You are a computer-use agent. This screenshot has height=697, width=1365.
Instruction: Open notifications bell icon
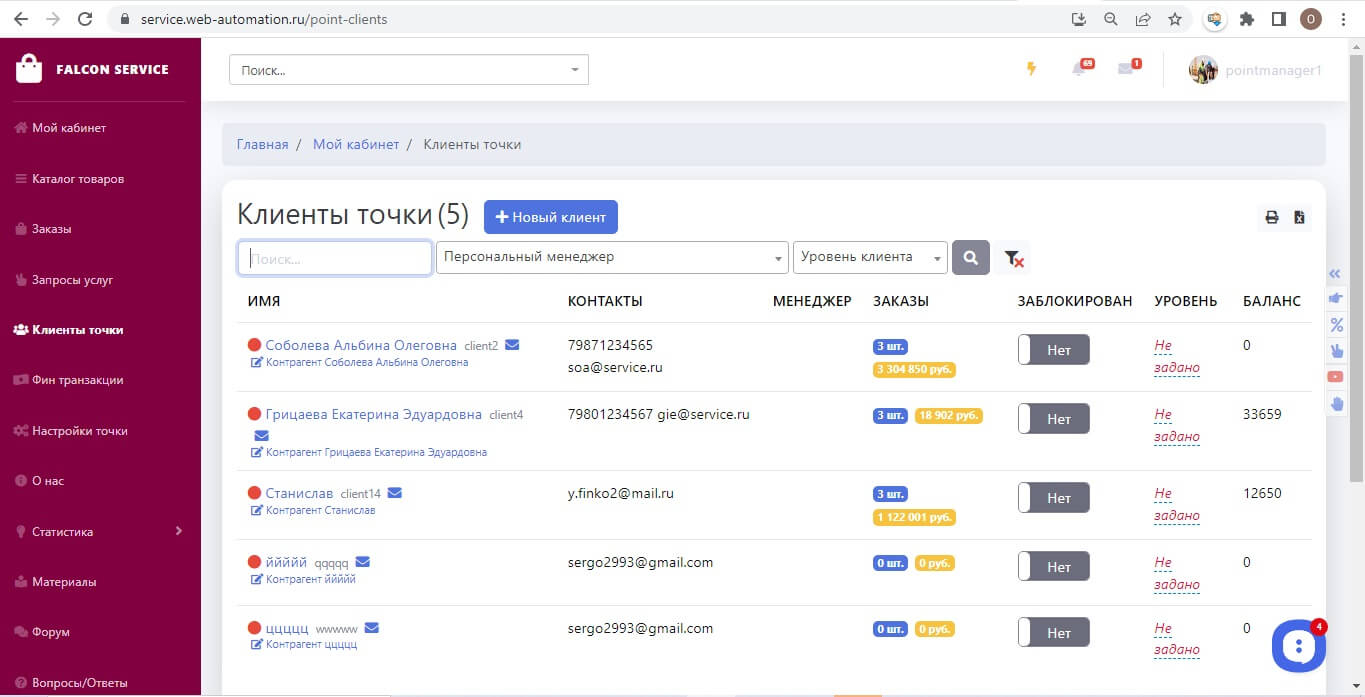[1079, 69]
